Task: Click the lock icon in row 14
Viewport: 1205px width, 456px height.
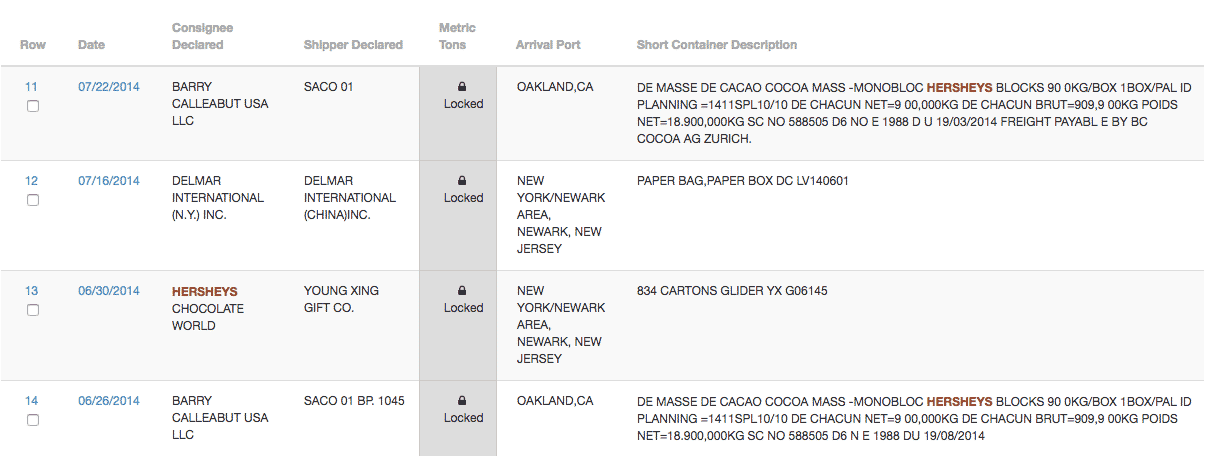Action: click(462, 401)
